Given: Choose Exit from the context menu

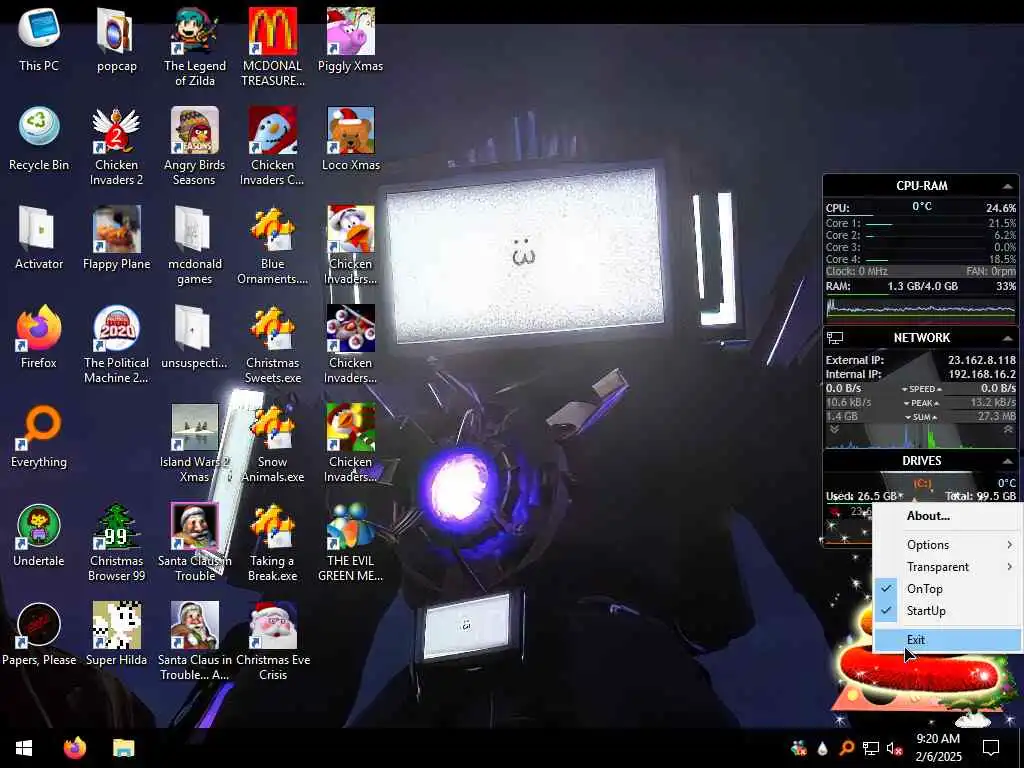Looking at the screenshot, I should coord(947,640).
